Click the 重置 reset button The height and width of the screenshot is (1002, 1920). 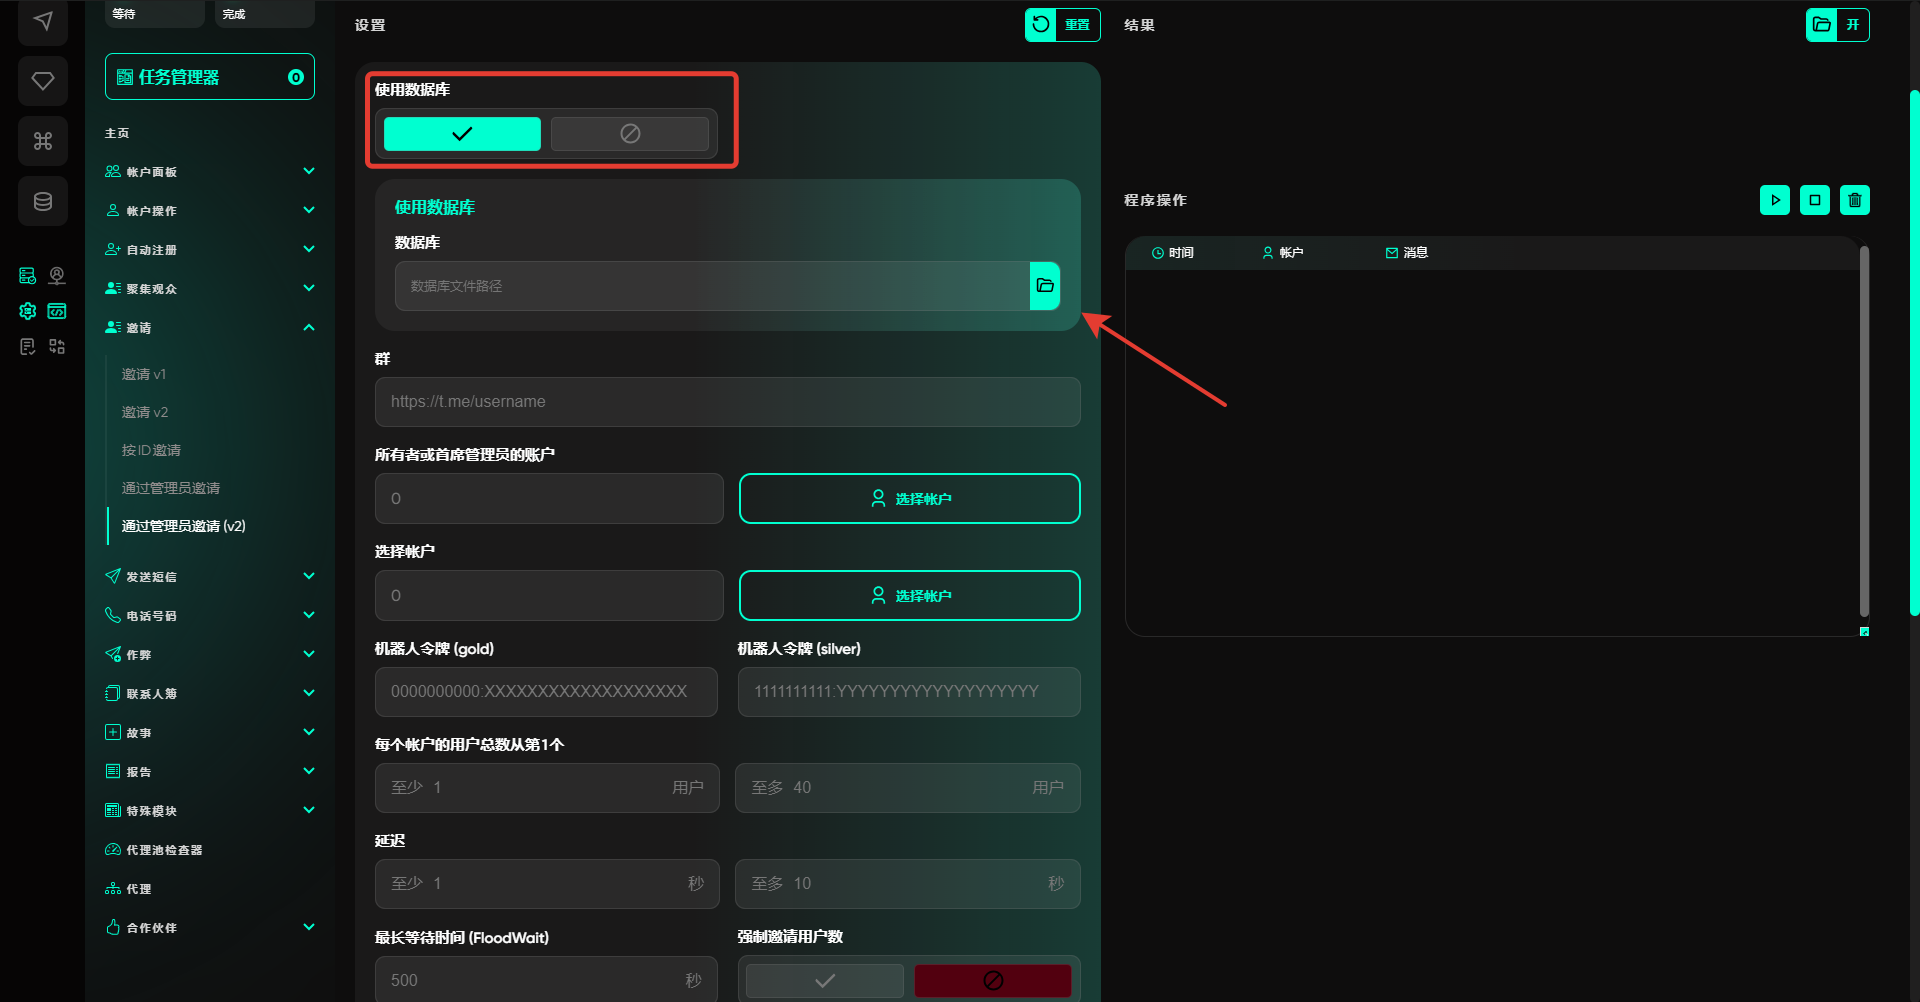(x=1062, y=25)
